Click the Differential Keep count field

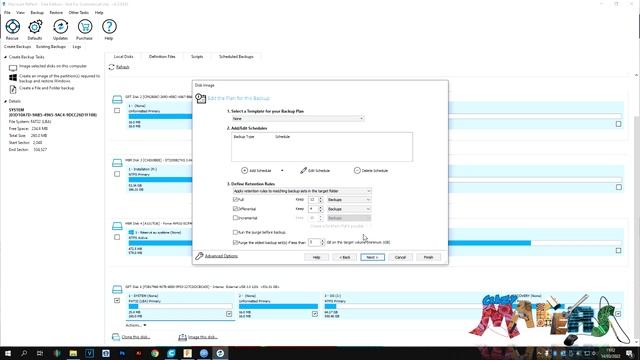[313, 209]
